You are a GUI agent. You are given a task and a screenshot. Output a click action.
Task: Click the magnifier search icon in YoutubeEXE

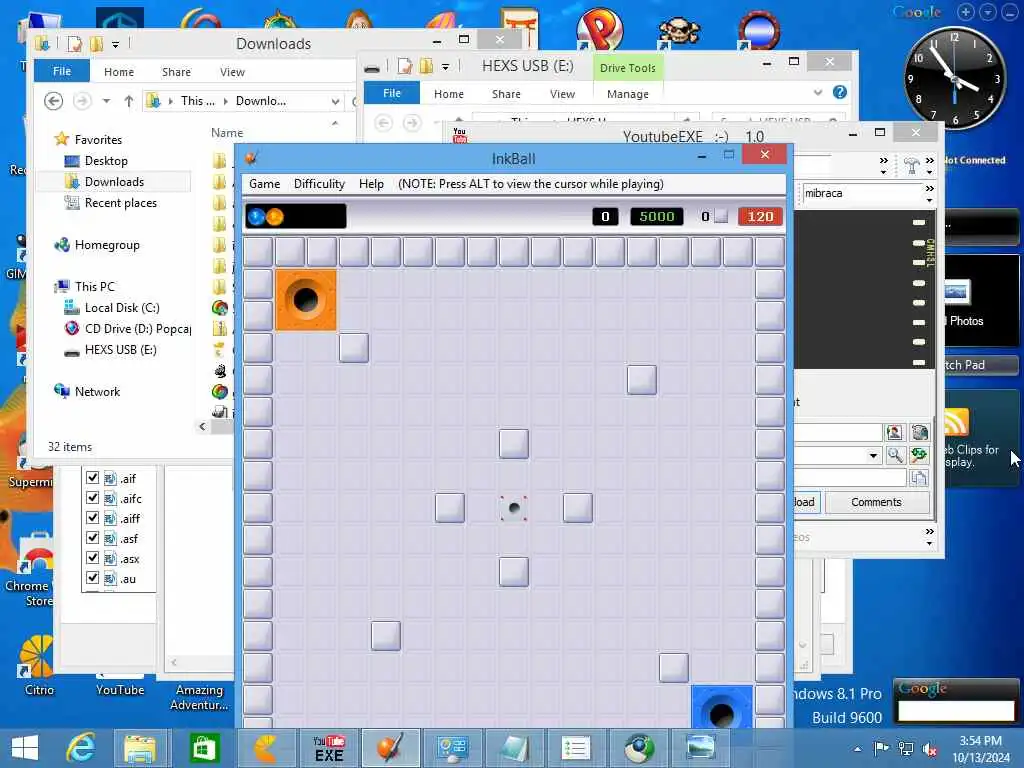[x=895, y=455]
